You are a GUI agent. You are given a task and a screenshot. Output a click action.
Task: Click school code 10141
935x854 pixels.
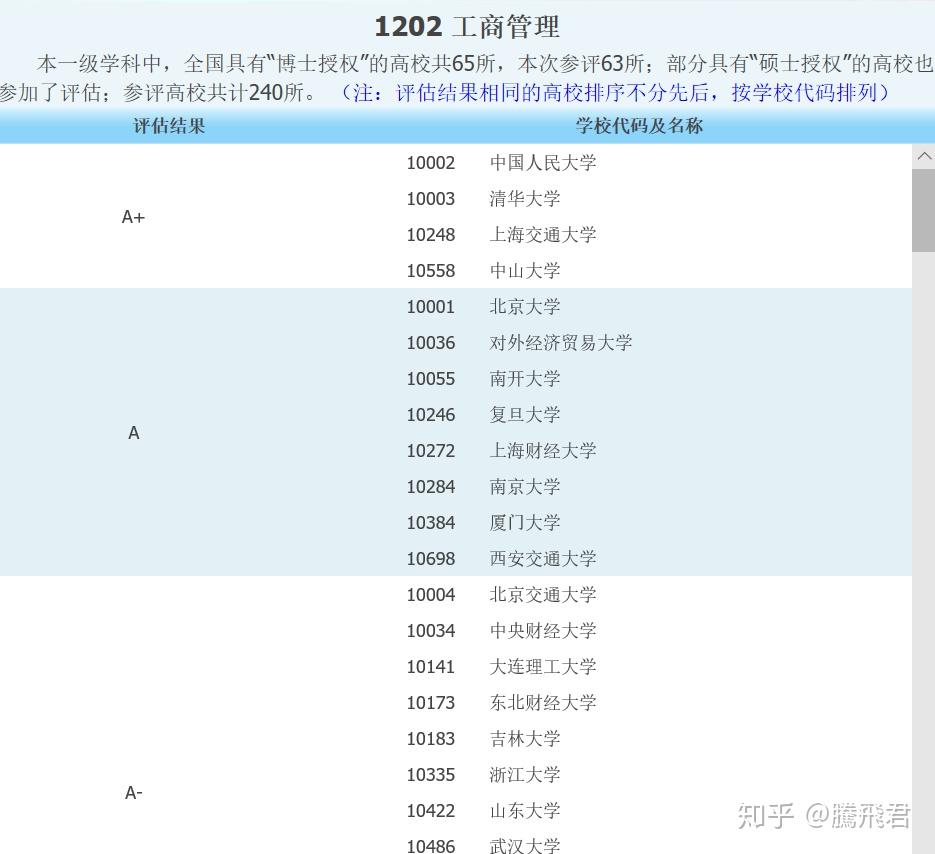click(x=431, y=667)
